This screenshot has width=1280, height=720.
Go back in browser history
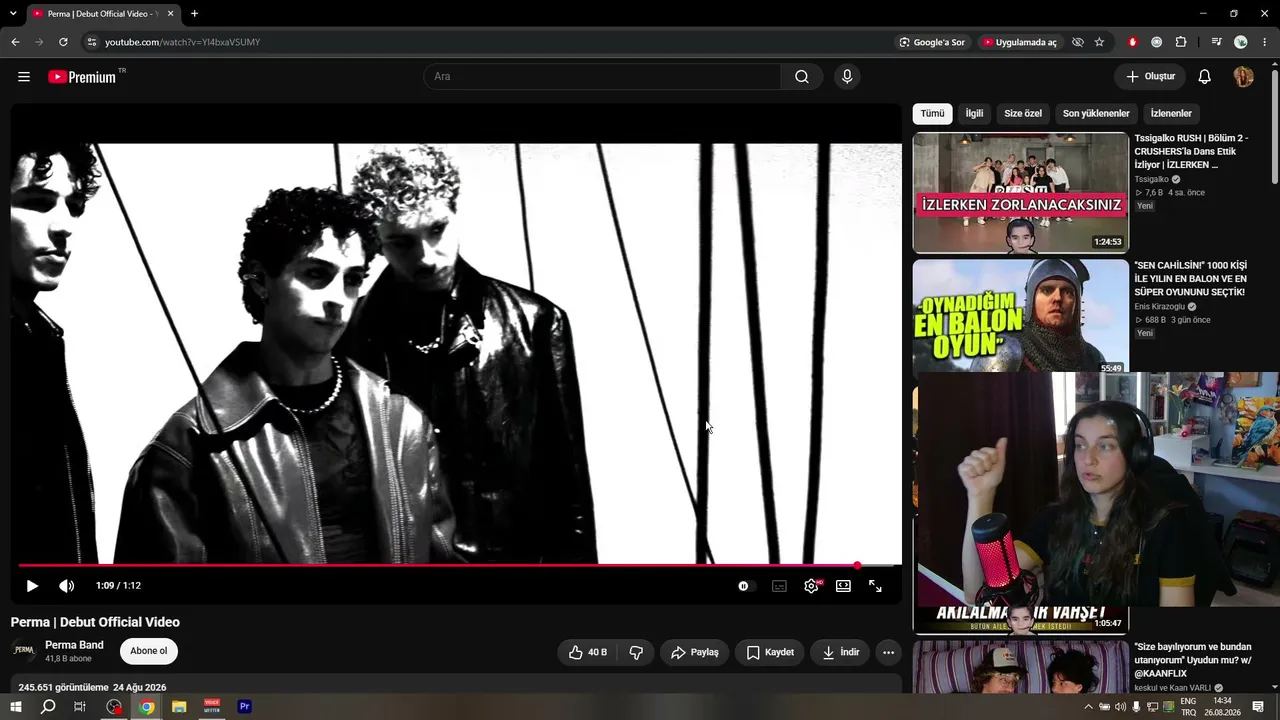[15, 42]
